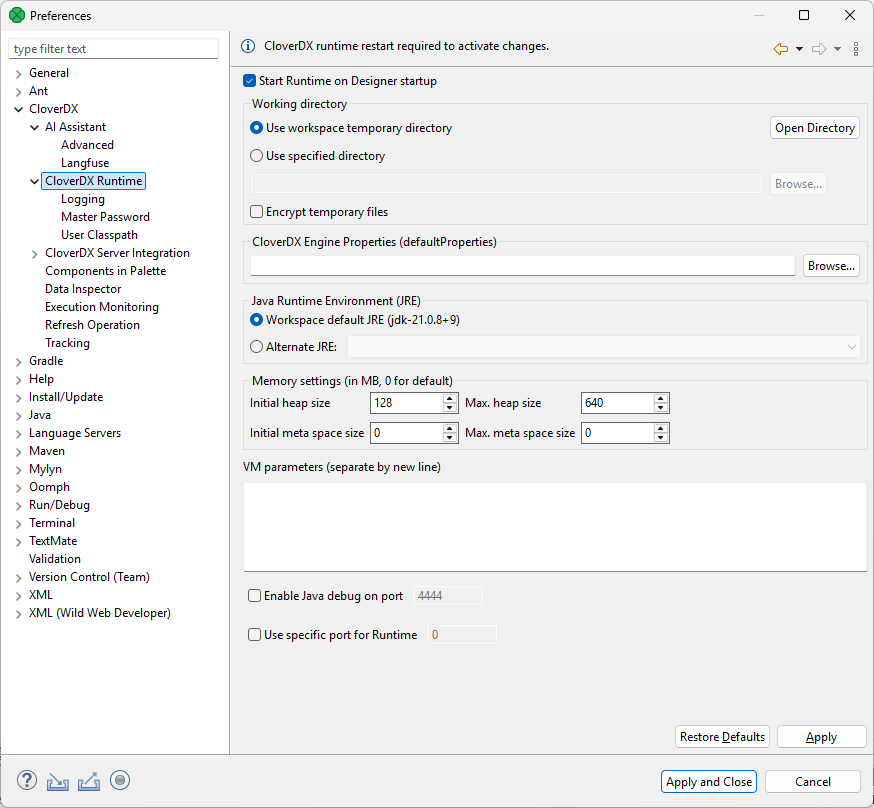This screenshot has width=874, height=808.
Task: Click the VM parameters text area
Action: pos(555,527)
